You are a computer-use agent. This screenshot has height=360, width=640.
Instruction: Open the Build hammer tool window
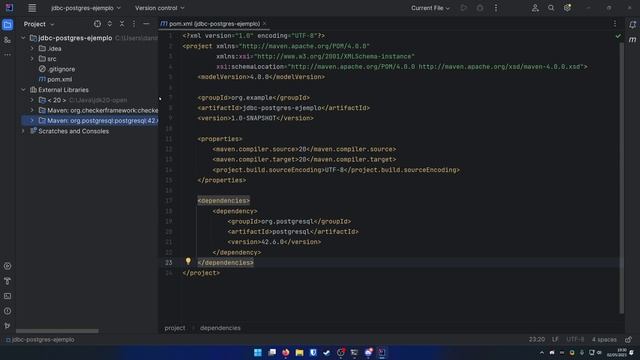point(7,281)
